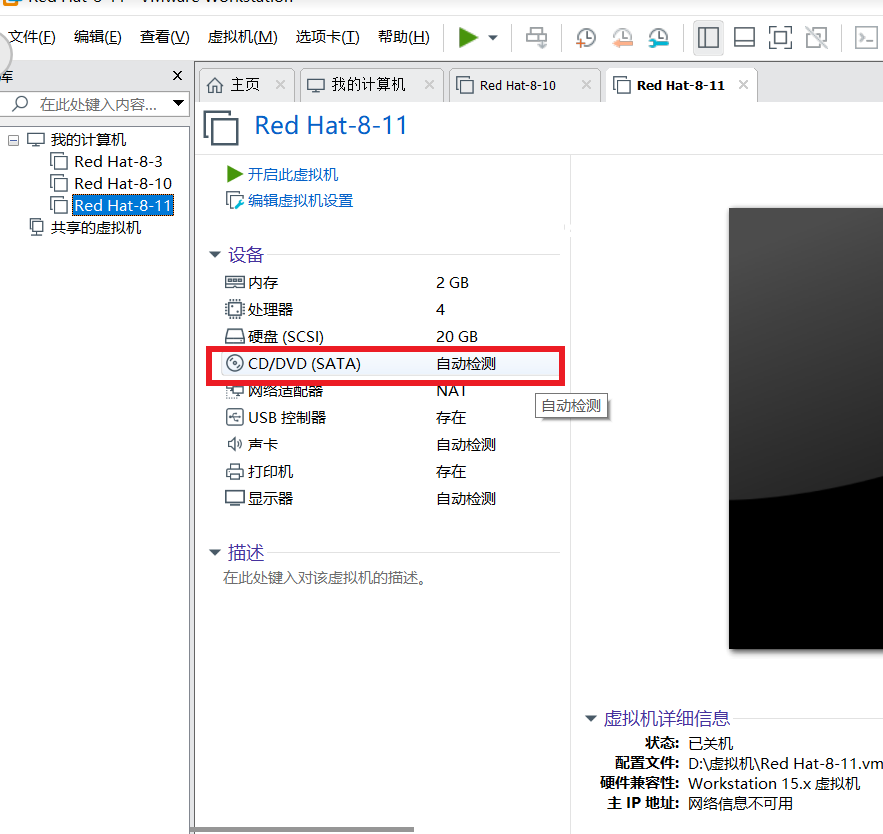883x834 pixels.
Task: Click the black VM screen preview
Action: point(805,428)
